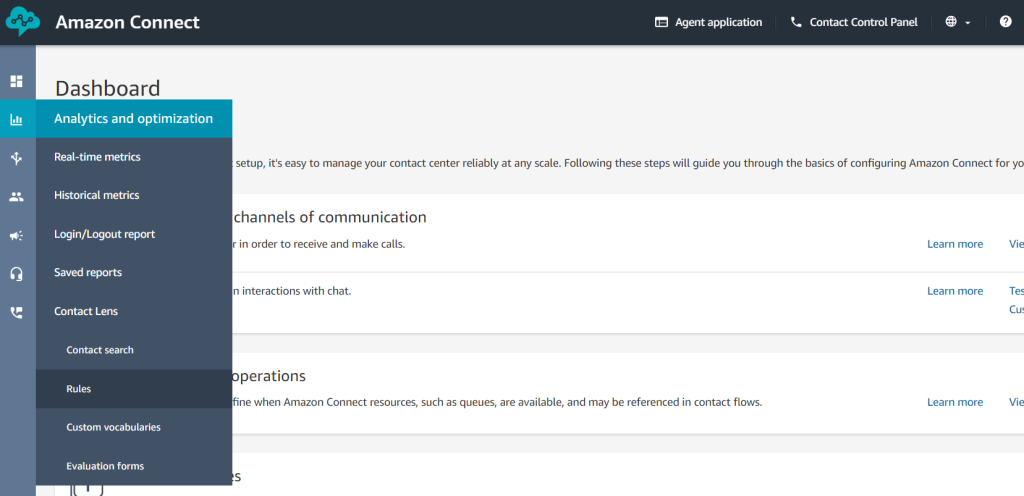Select the Analytics bar chart sidebar icon
The width and height of the screenshot is (1024, 496).
(16, 120)
